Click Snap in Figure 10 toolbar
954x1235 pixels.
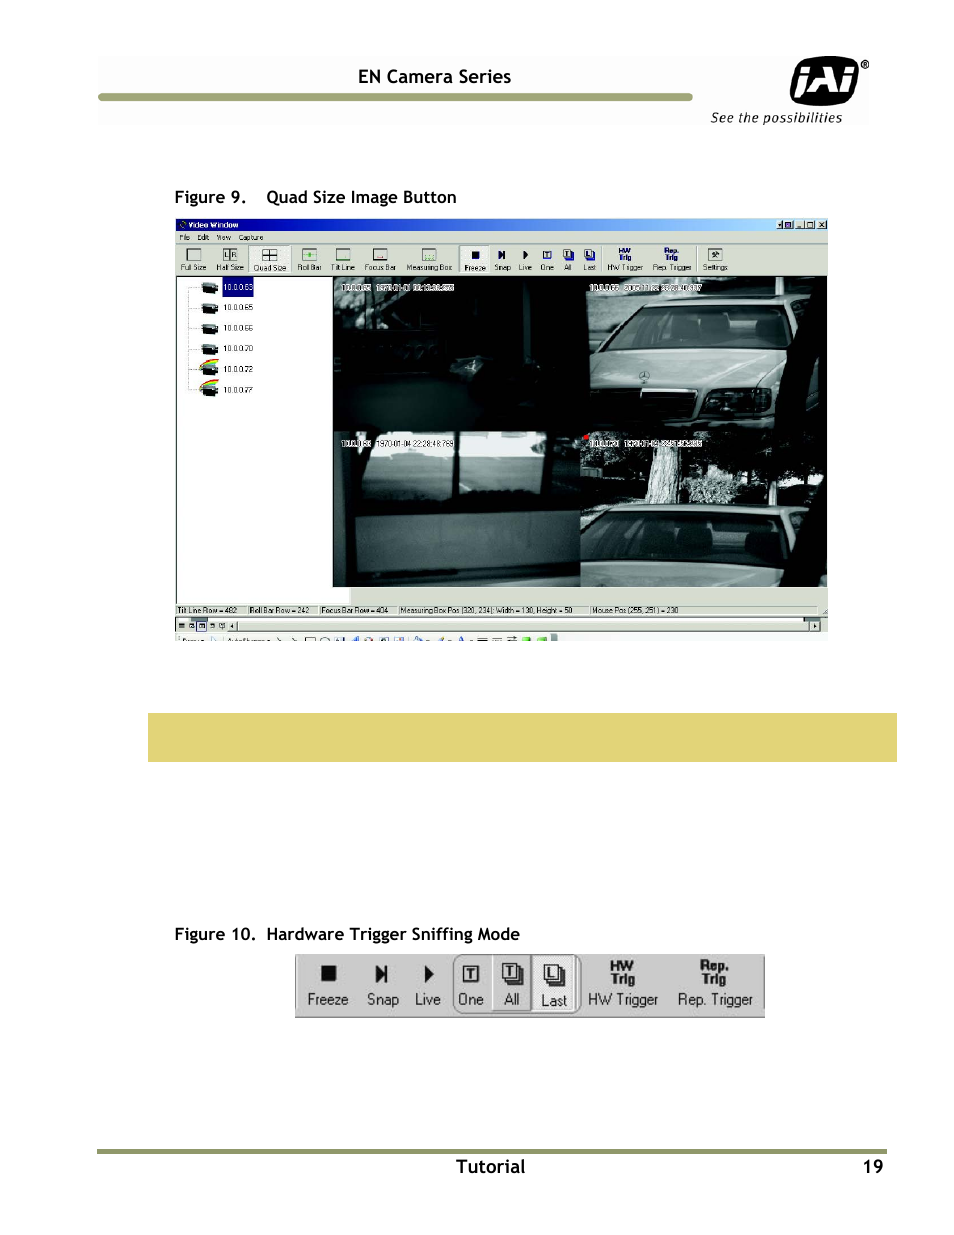[383, 986]
